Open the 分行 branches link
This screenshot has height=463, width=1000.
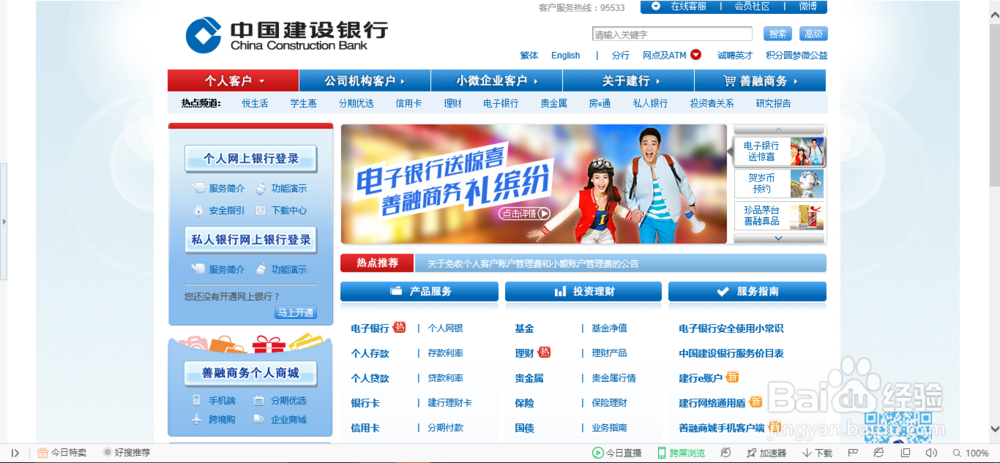[x=620, y=55]
